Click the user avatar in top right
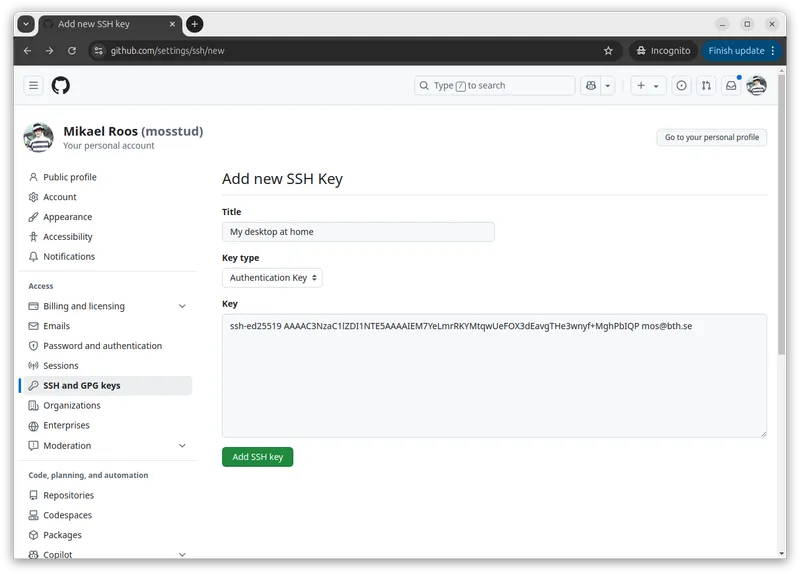This screenshot has height=574, width=800. [x=757, y=86]
